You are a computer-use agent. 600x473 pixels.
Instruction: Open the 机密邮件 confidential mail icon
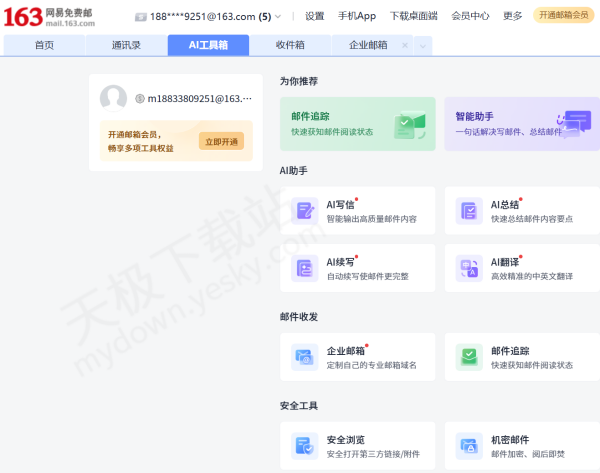click(468, 446)
